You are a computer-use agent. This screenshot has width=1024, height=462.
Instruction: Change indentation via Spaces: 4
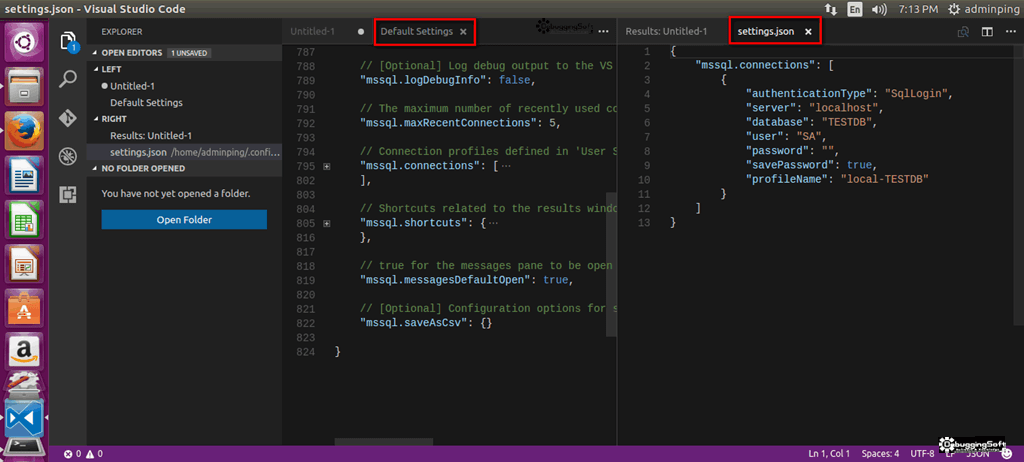pyautogui.click(x=880, y=454)
